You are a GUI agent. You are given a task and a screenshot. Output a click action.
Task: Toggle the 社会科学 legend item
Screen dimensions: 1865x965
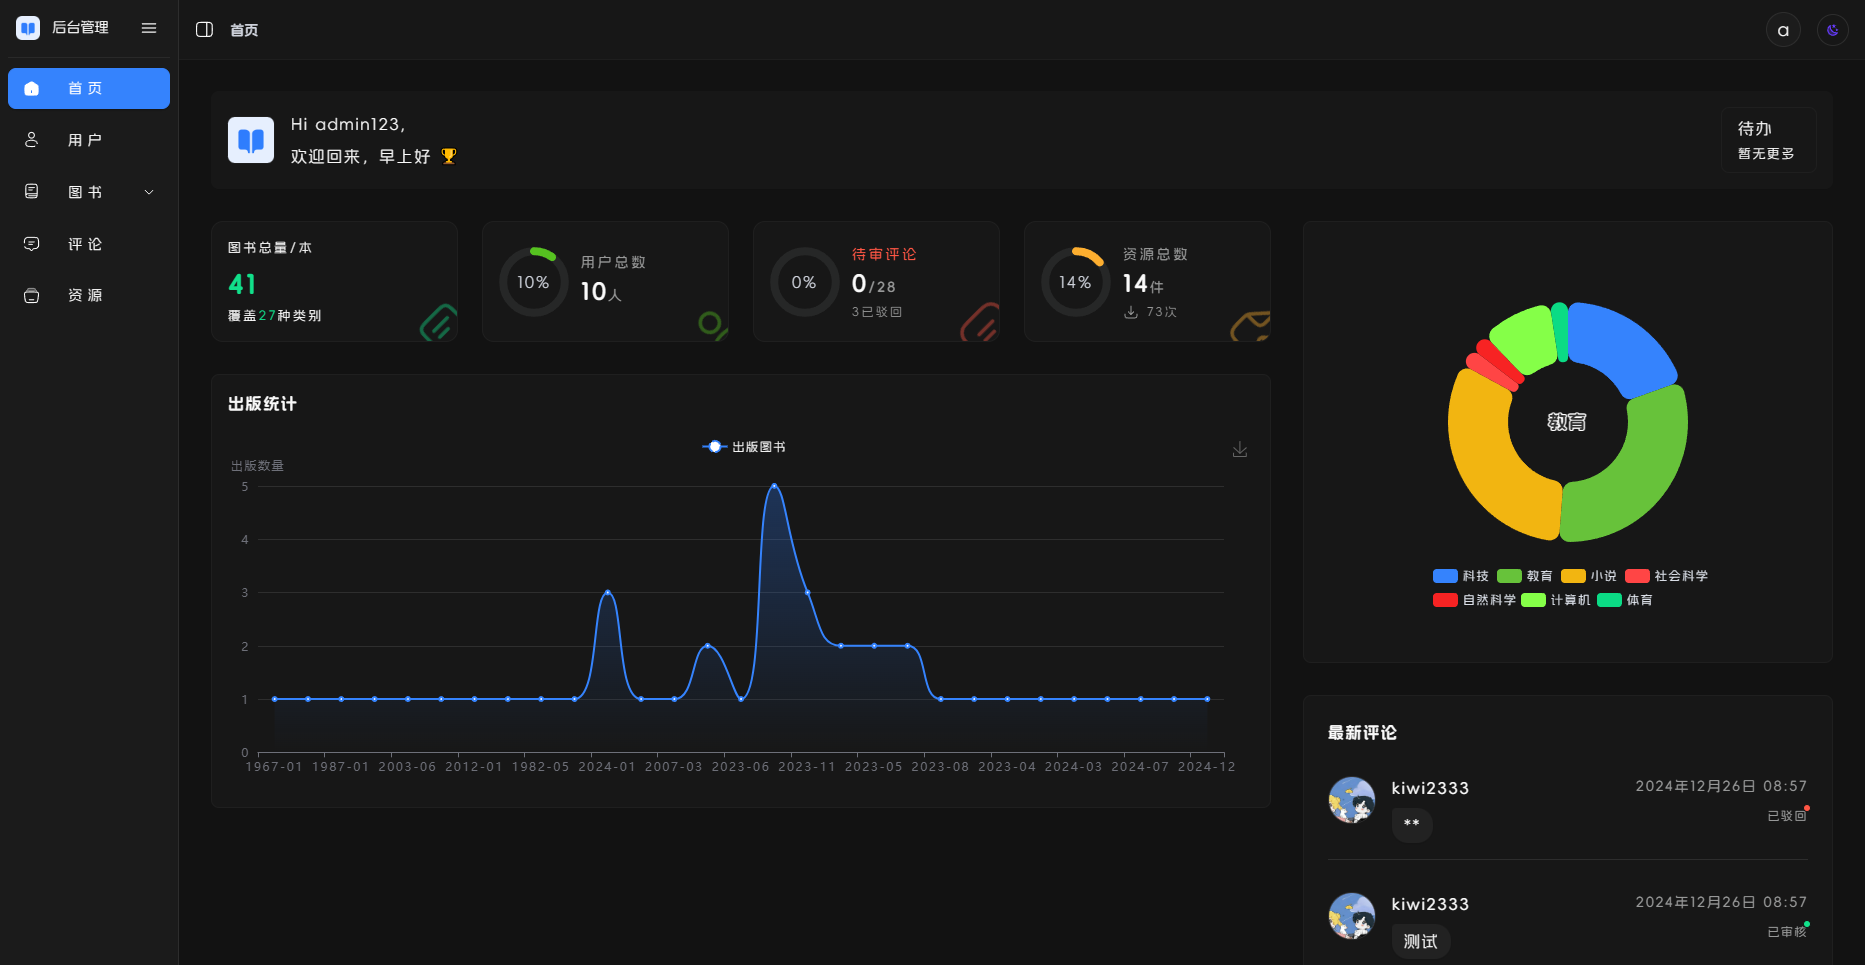pos(1667,576)
